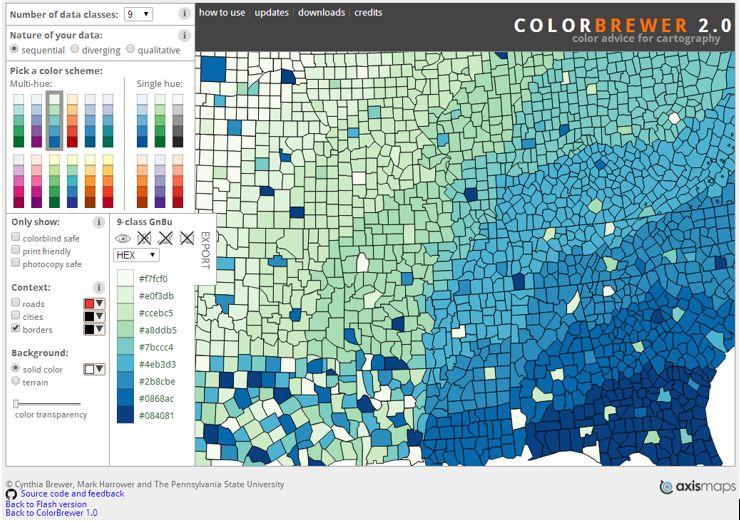Click the #2b8cbe color swatch
Screen dimensions: 740x522
click(125, 380)
